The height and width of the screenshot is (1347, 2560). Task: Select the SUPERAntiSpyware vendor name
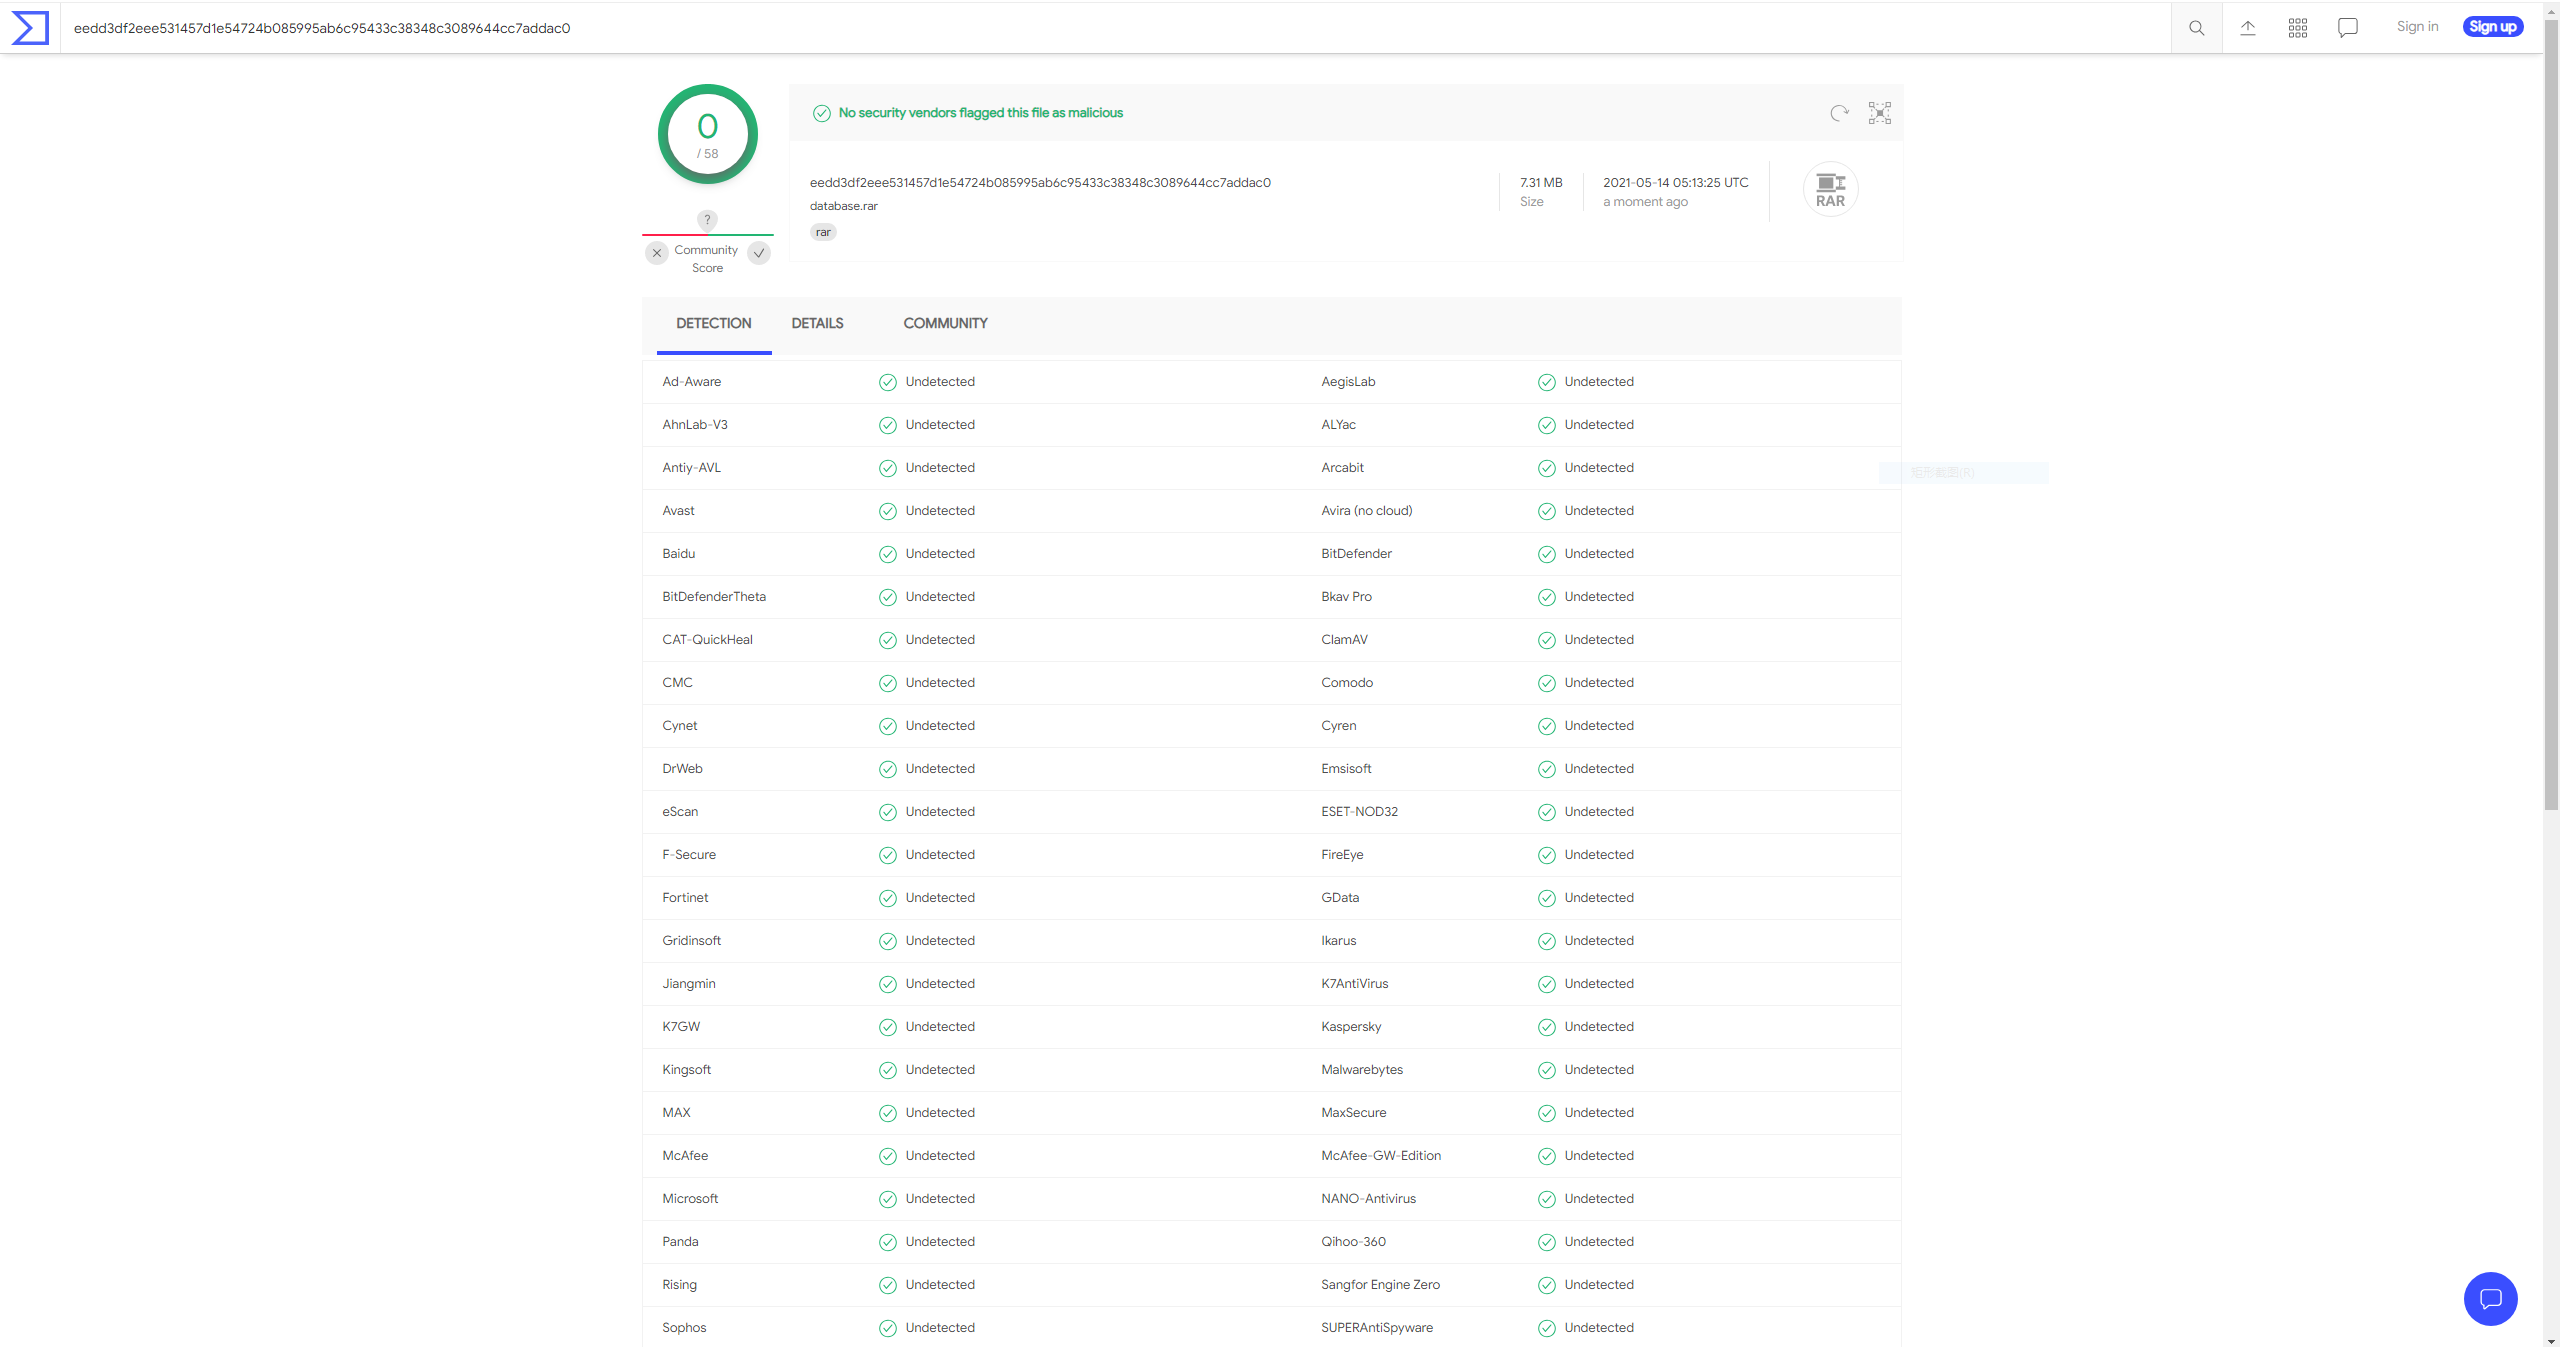point(1377,1328)
